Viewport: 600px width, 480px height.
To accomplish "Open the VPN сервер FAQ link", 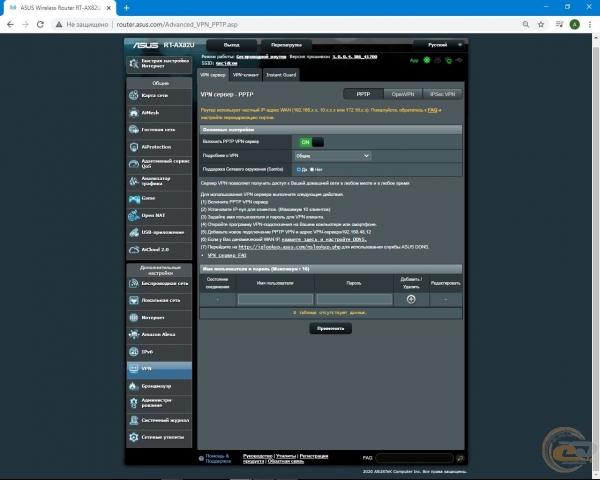I will click(227, 255).
